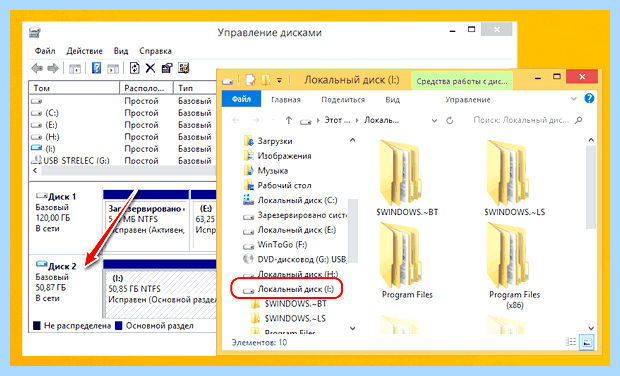620x376 pixels.
Task: Open the address bar history dropdown
Action: (434, 121)
